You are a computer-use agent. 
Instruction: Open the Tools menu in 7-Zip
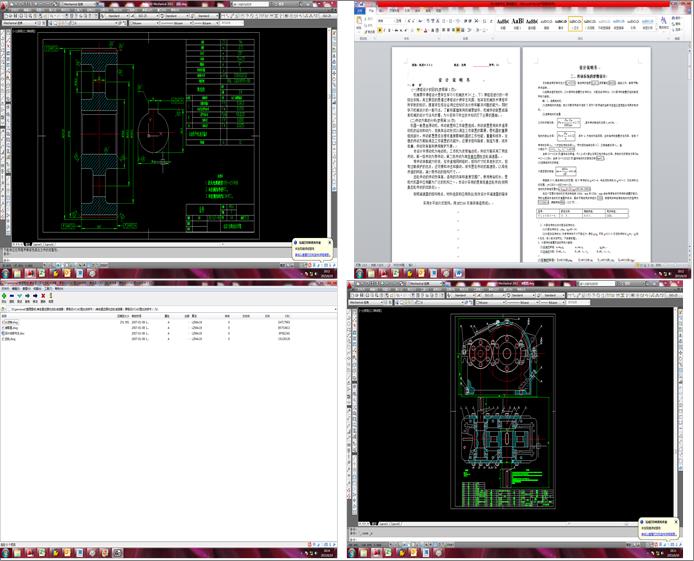pyautogui.click(x=48, y=288)
